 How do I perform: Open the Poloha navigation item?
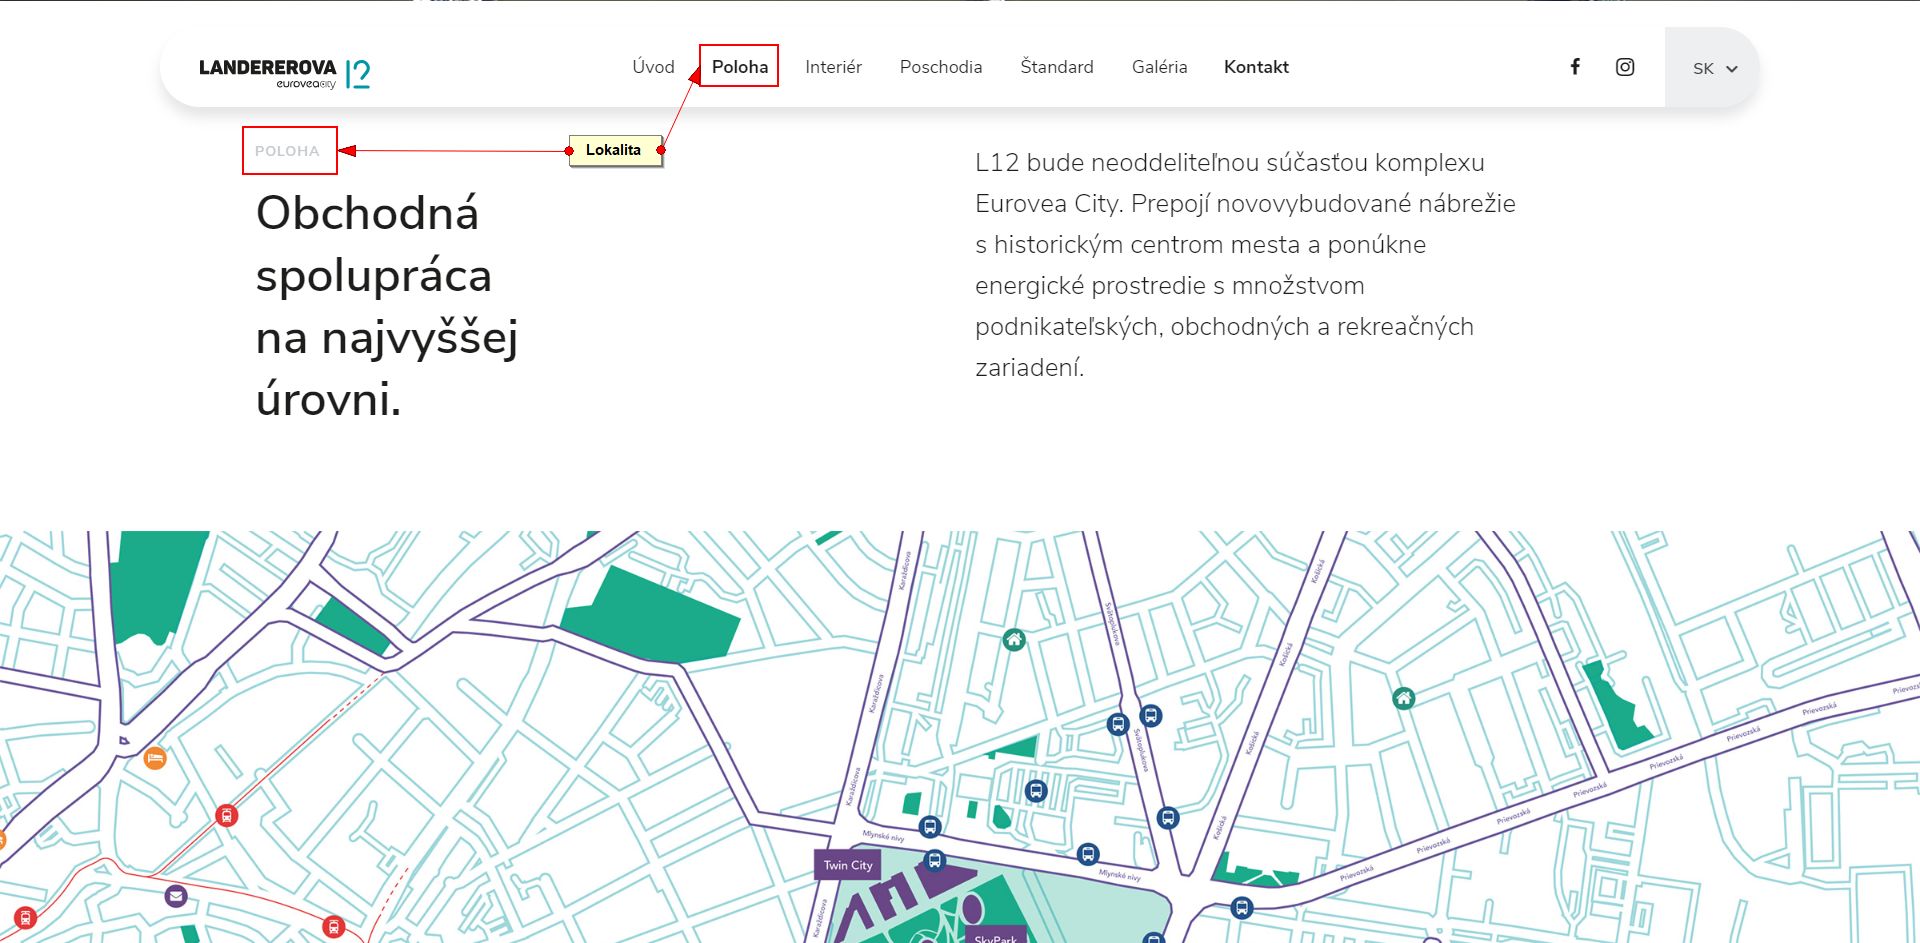tap(740, 67)
